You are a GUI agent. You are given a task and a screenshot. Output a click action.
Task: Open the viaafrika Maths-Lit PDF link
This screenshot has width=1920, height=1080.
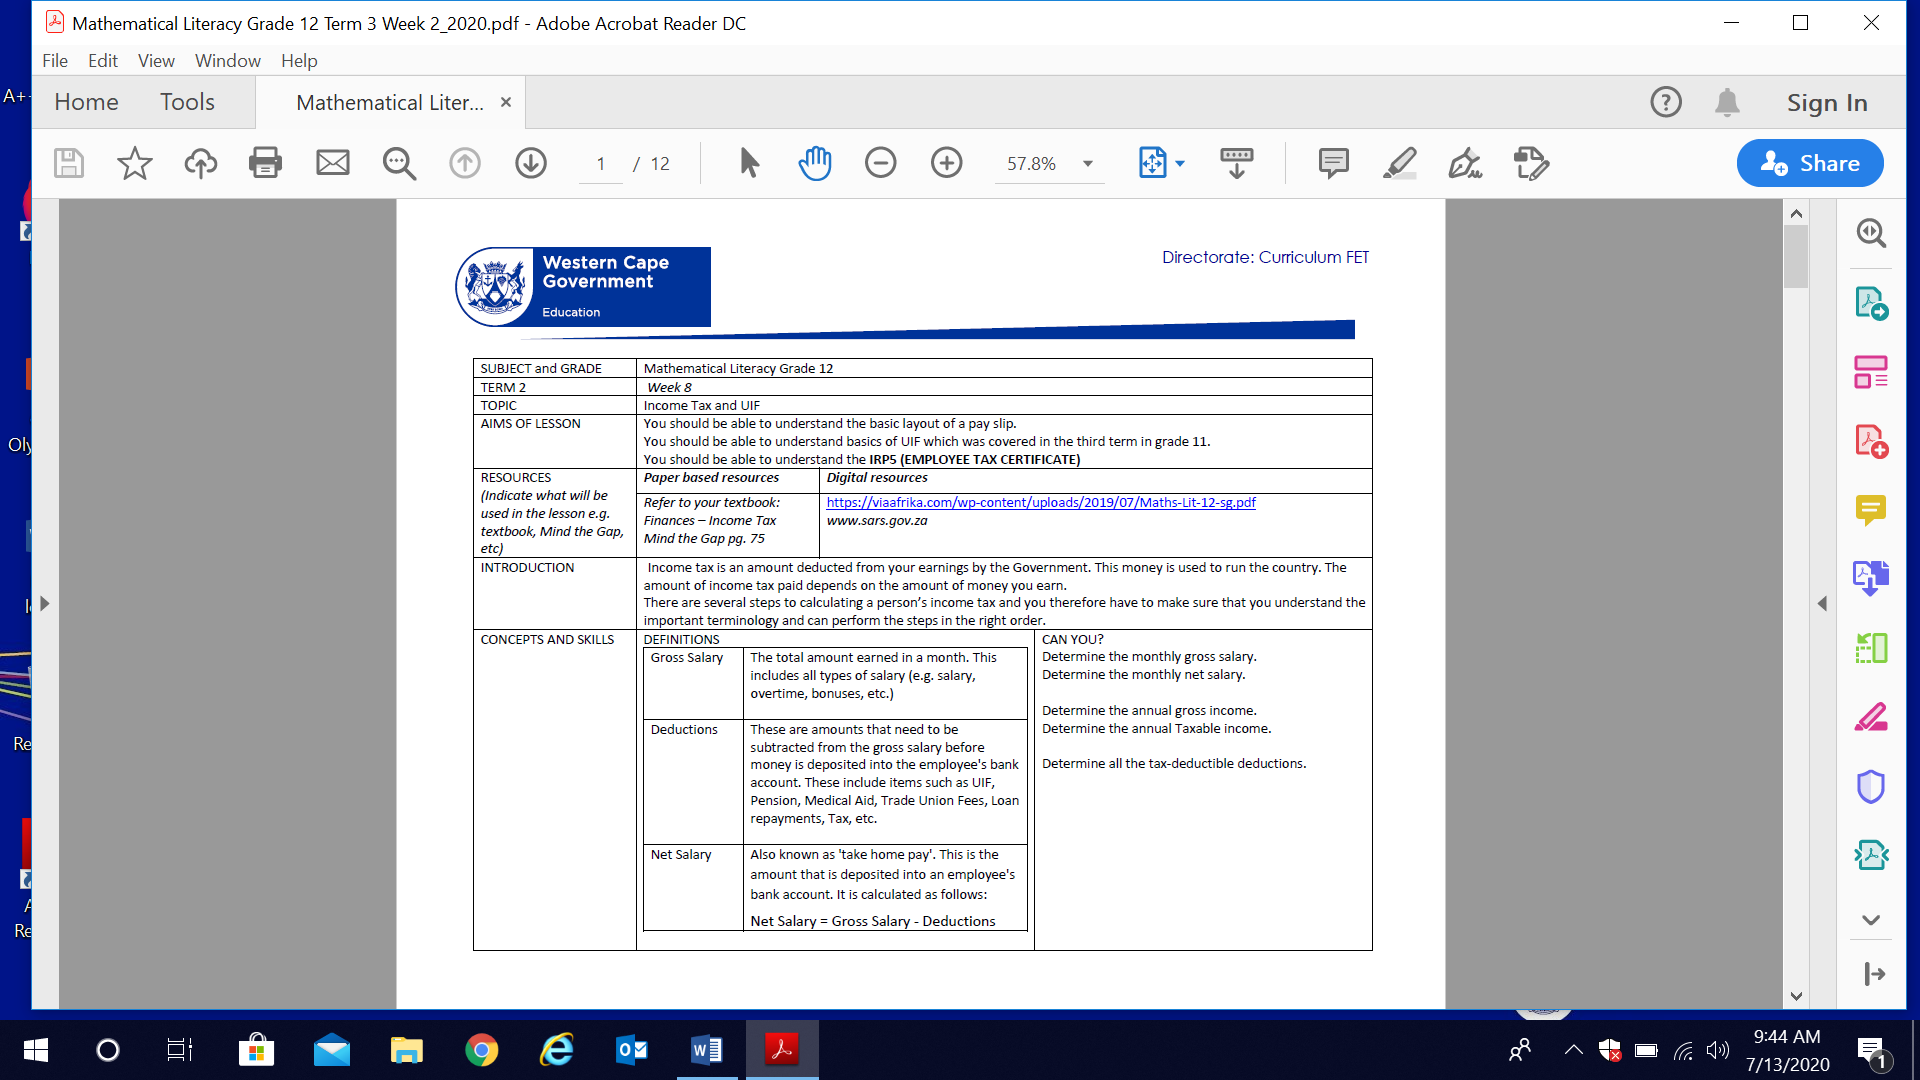pyautogui.click(x=1041, y=503)
